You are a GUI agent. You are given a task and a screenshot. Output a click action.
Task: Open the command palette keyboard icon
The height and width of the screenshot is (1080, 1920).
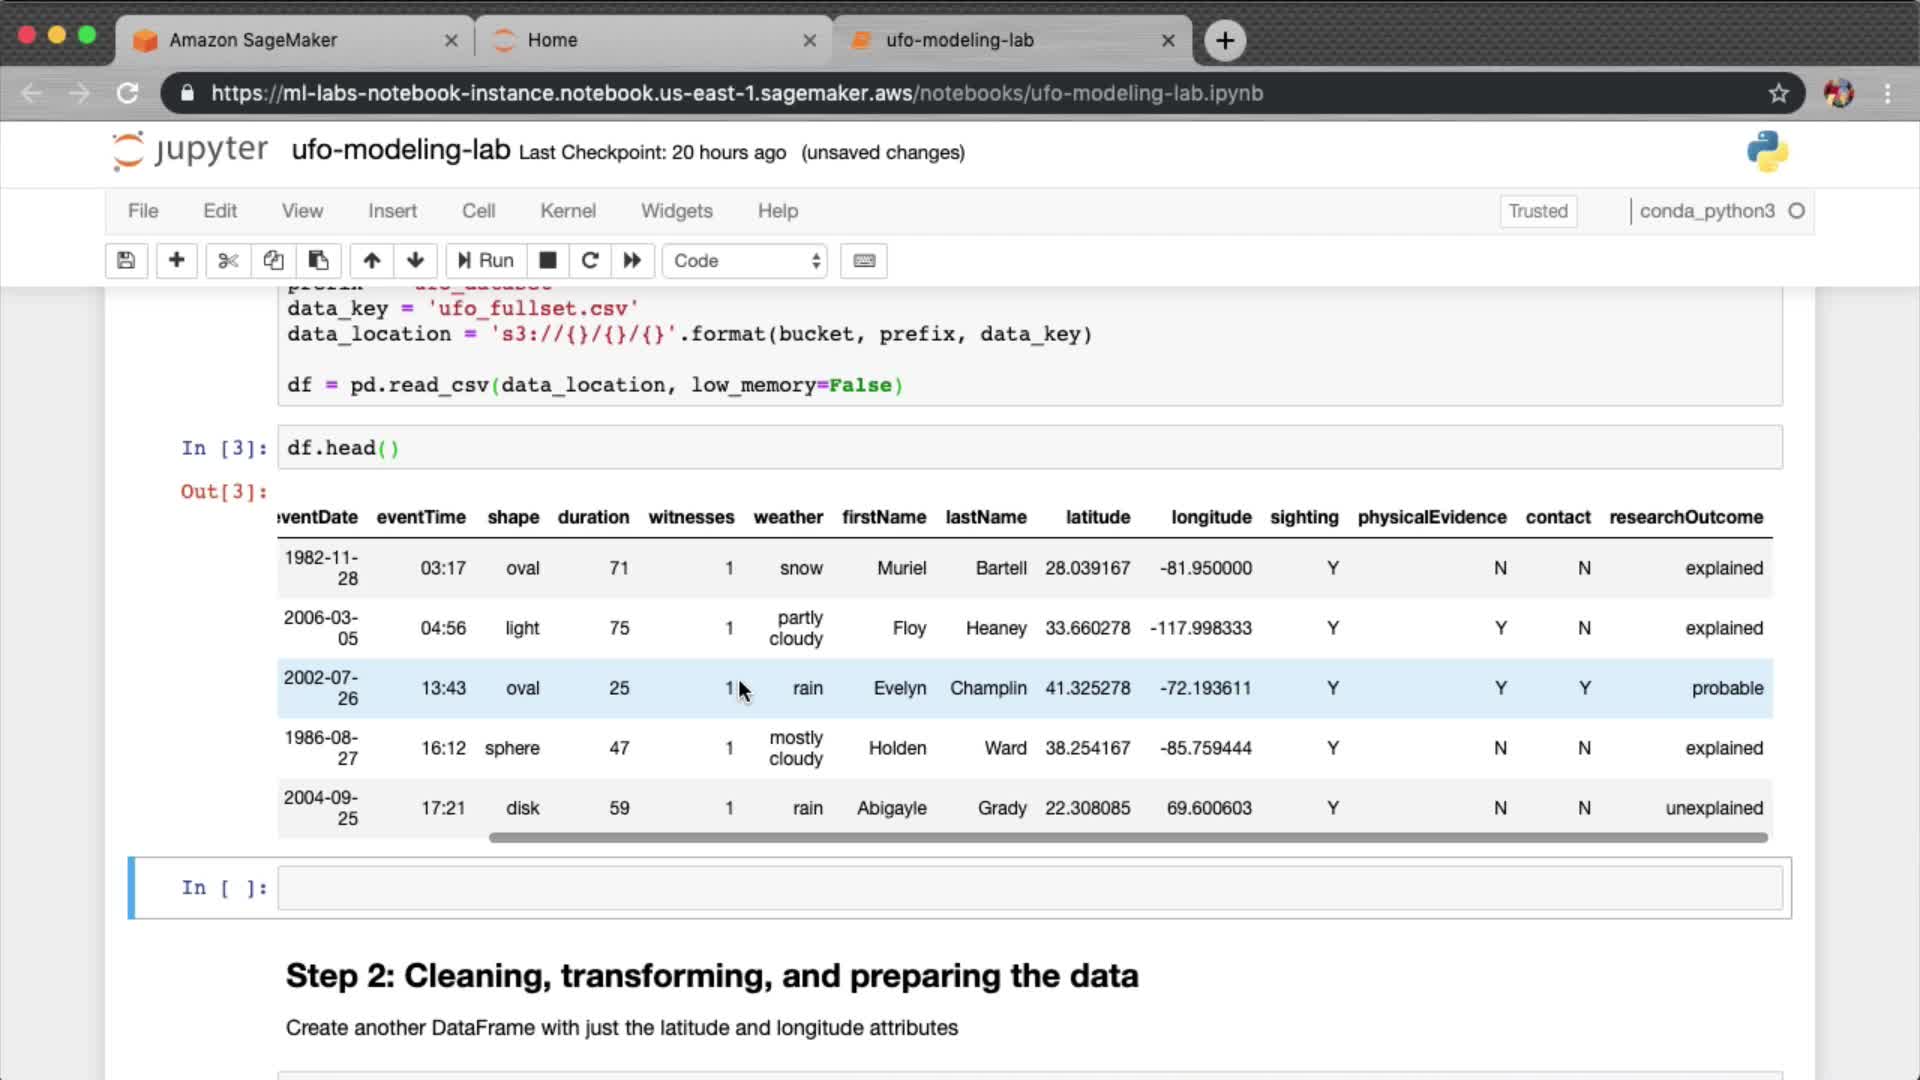pyautogui.click(x=864, y=261)
